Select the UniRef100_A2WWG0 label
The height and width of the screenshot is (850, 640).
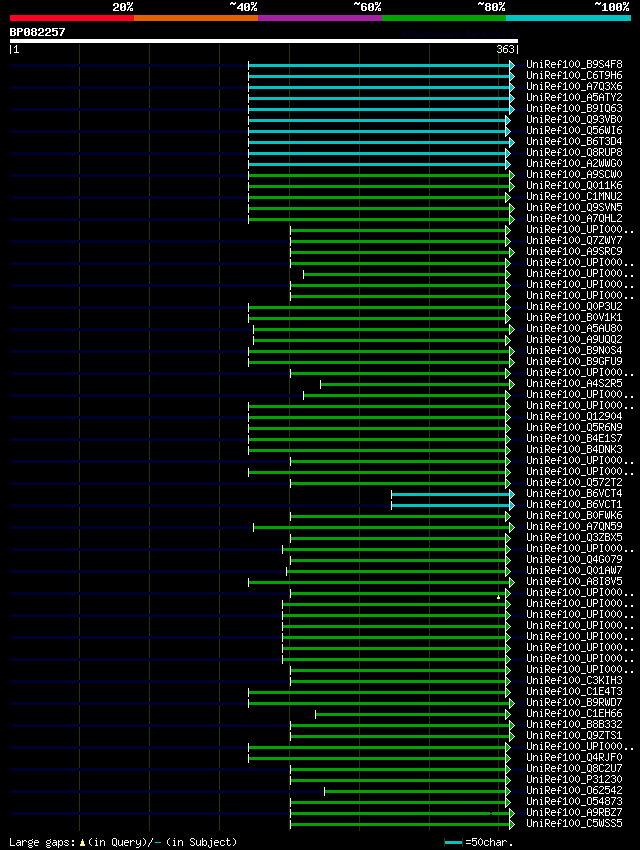pyautogui.click(x=574, y=163)
